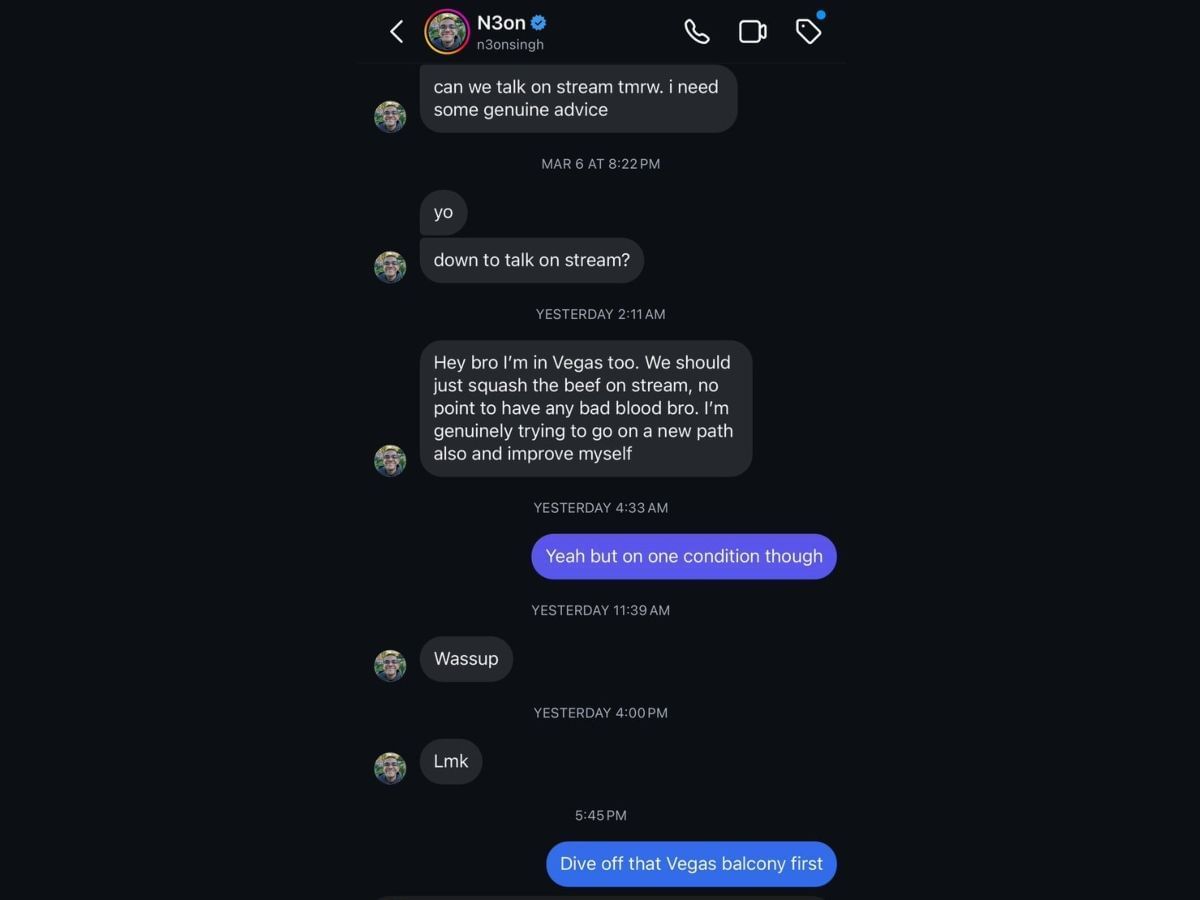Open the N3on profile name
The image size is (1200, 900).
501,23
